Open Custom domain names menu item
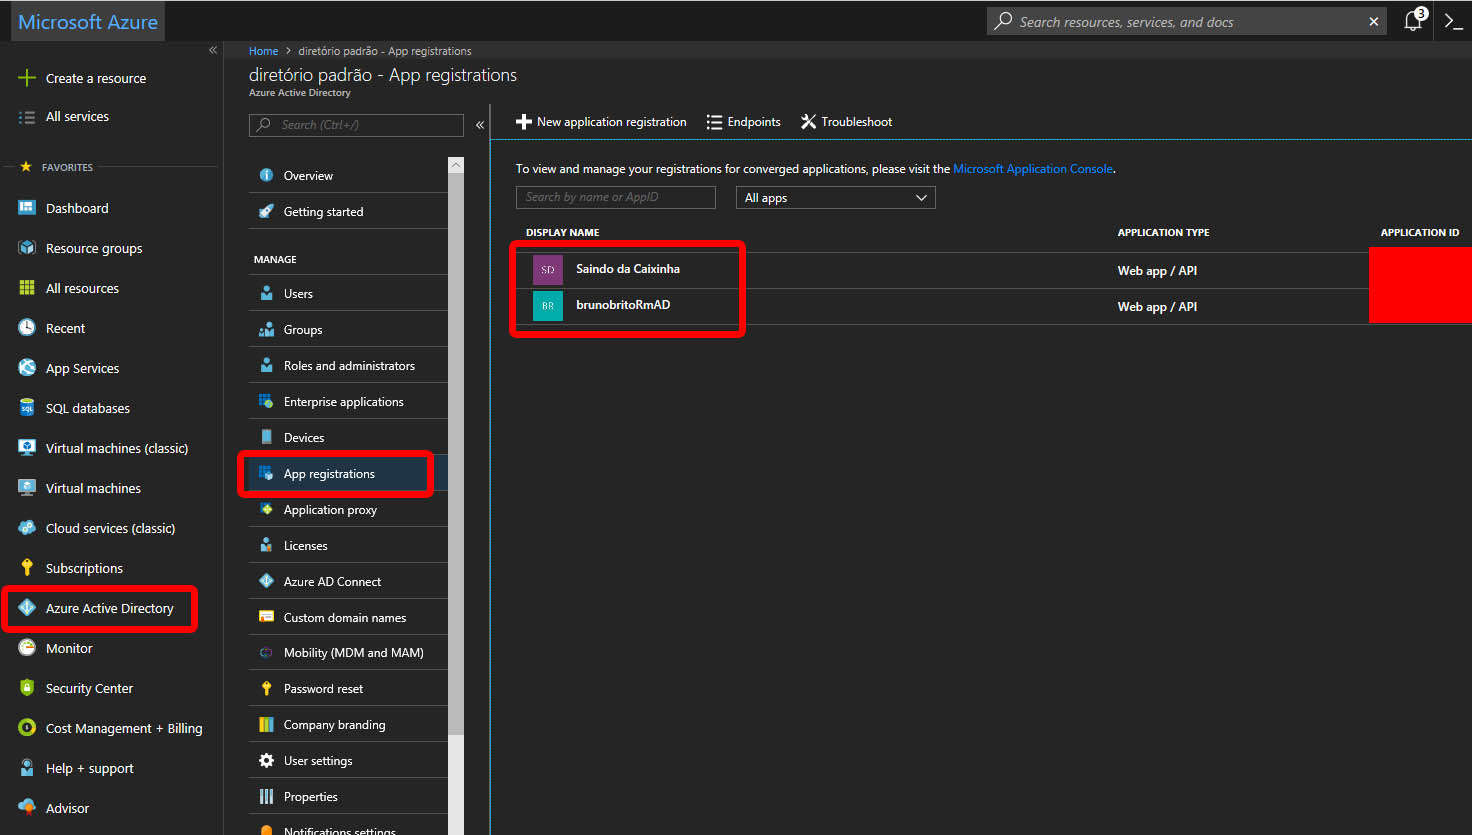1472x835 pixels. (348, 618)
